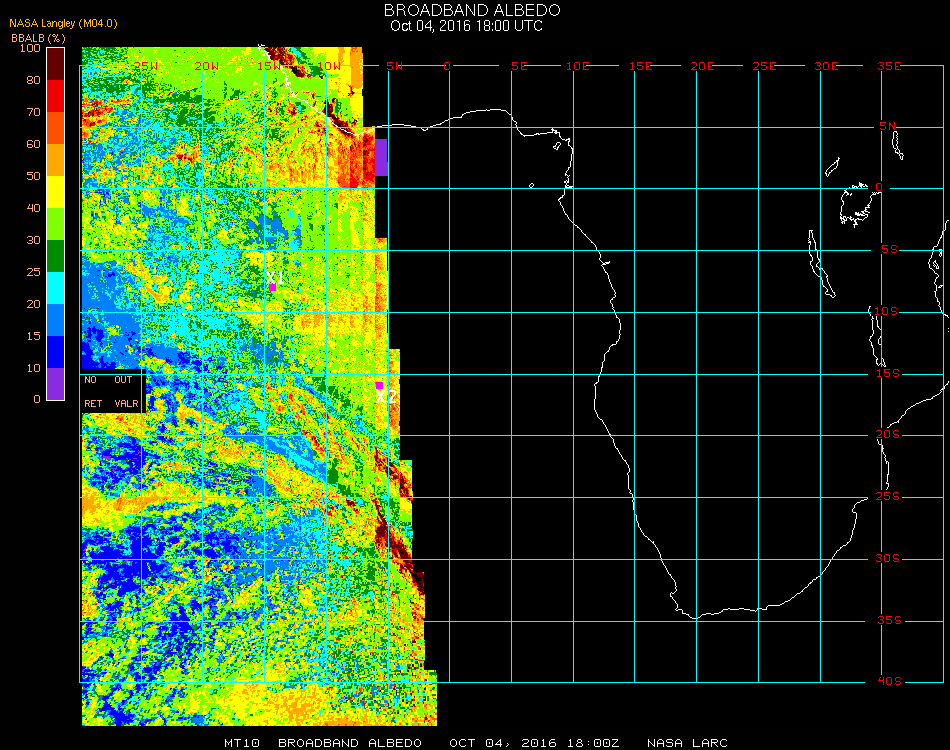Click the 'MT10' footer label
950x750 pixels.
click(242, 743)
